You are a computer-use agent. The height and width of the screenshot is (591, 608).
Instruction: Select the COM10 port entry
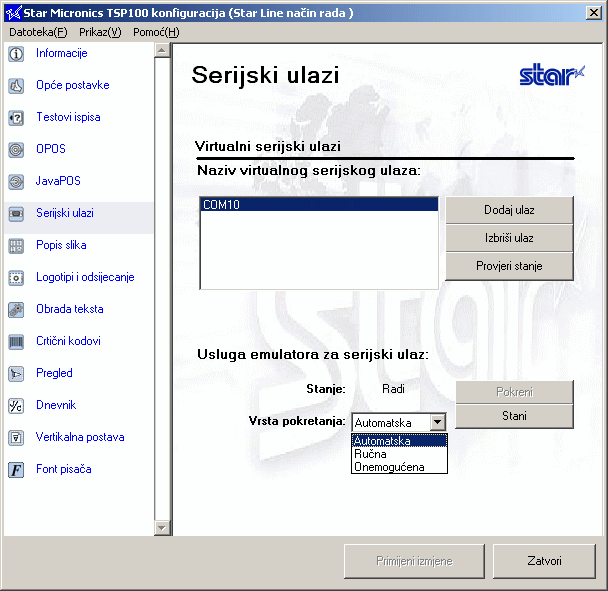click(x=319, y=205)
